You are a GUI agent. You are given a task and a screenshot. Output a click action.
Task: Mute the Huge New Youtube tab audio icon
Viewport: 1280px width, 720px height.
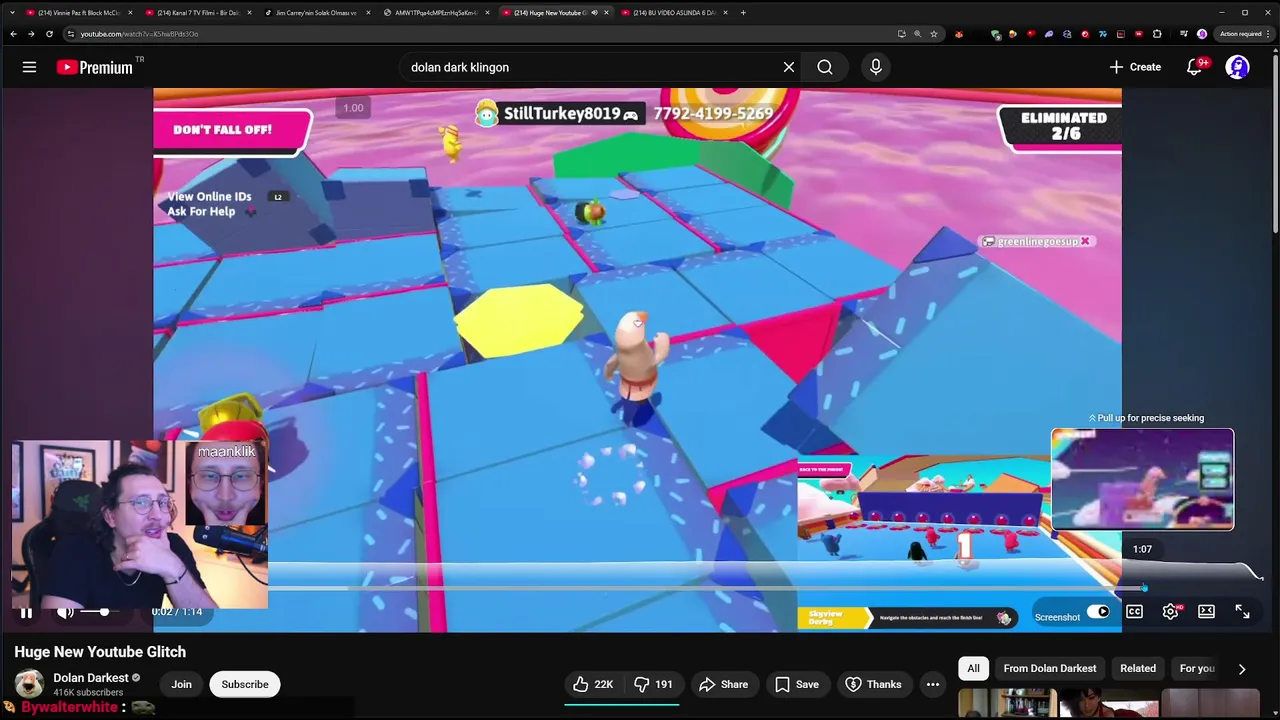click(594, 13)
